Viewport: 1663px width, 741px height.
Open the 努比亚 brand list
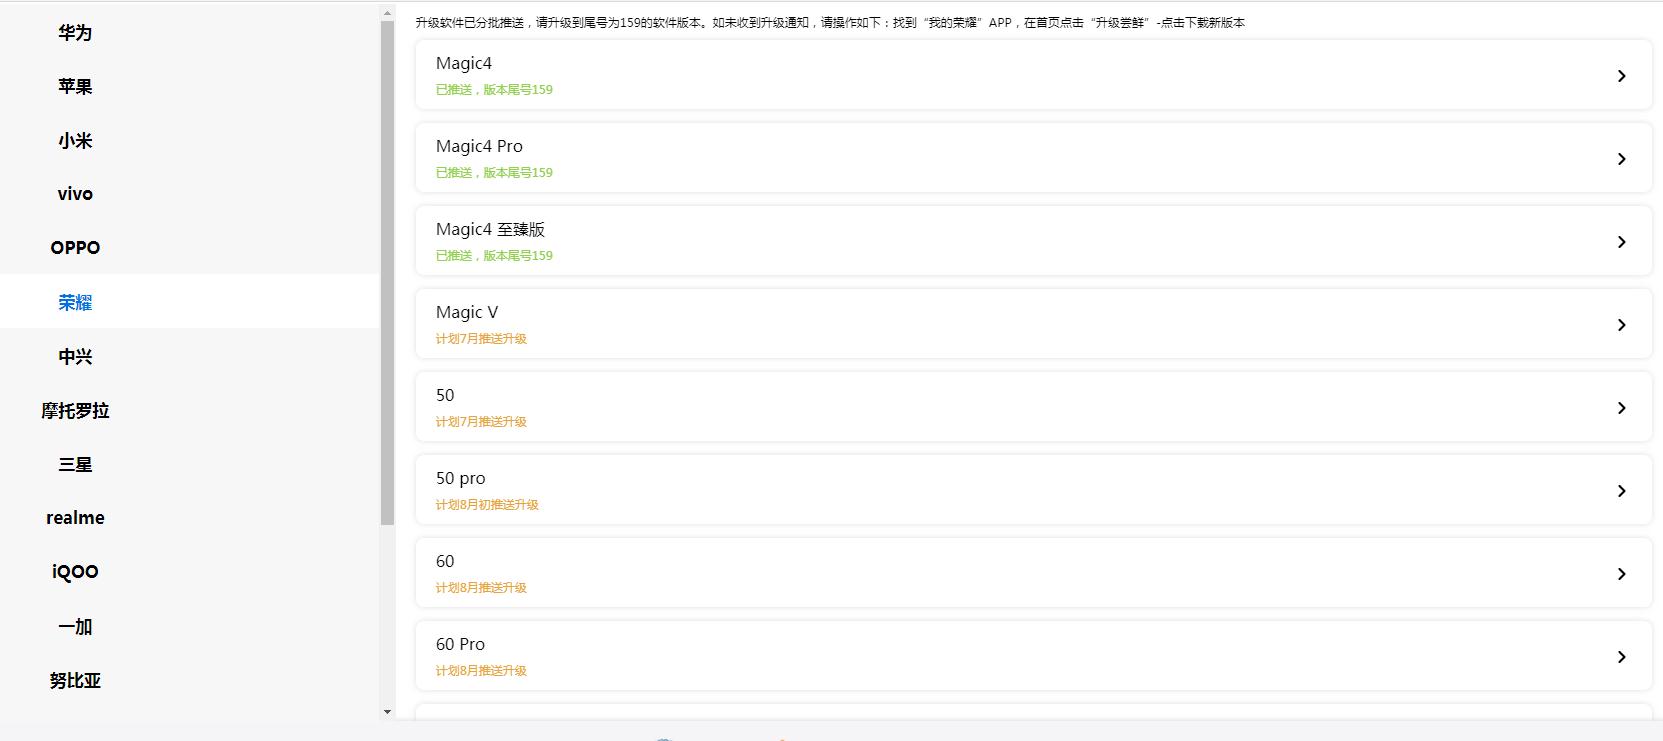tap(75, 680)
